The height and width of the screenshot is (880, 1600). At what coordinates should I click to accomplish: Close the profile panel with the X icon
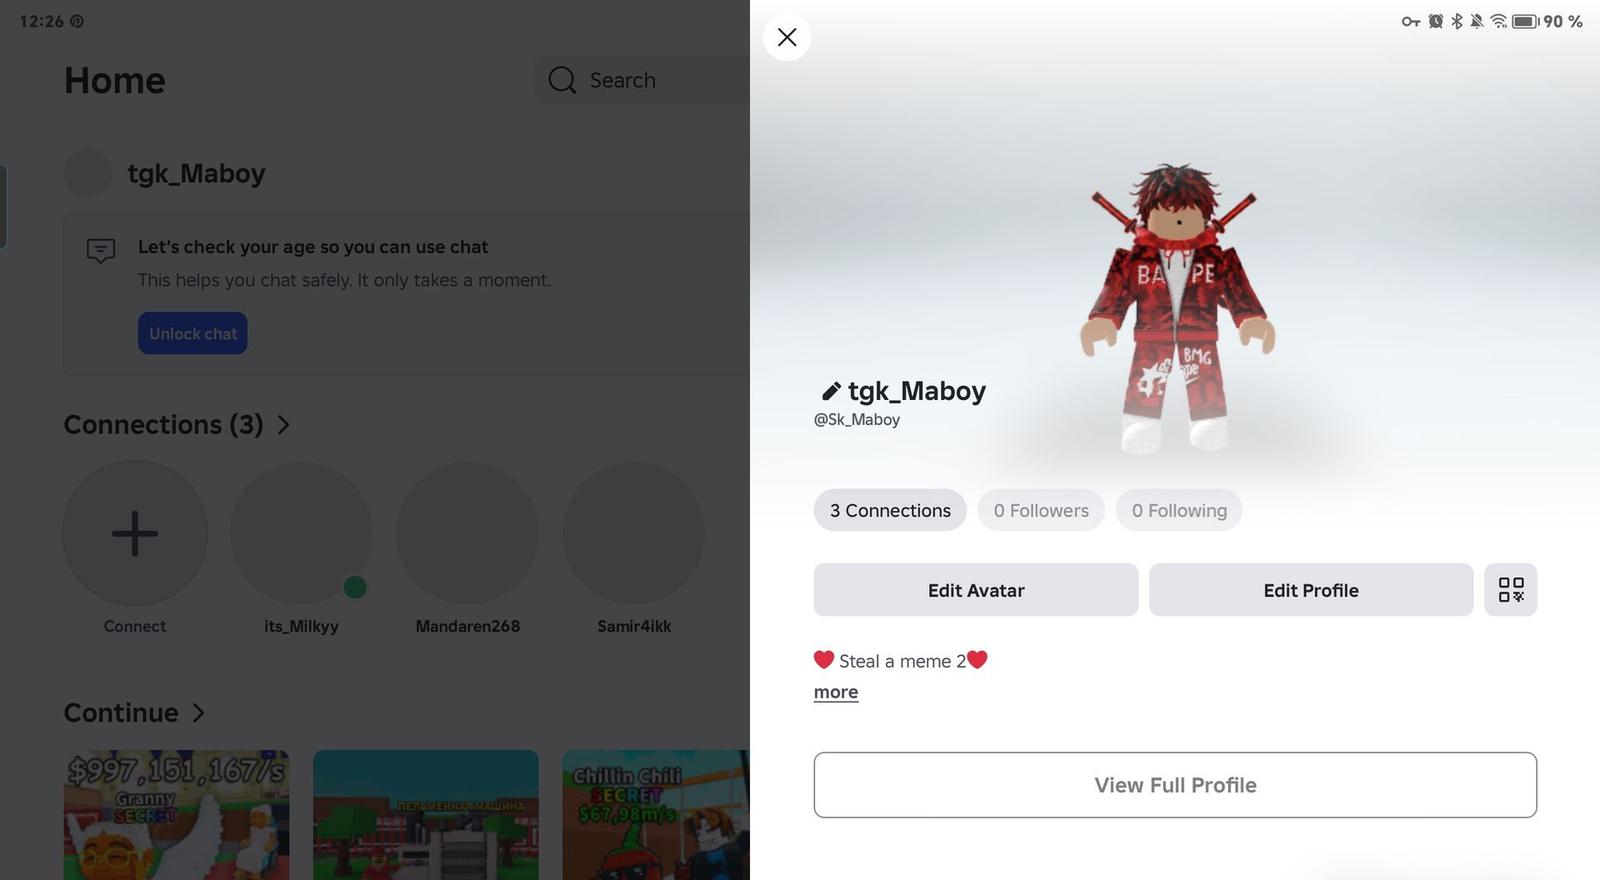coord(787,37)
